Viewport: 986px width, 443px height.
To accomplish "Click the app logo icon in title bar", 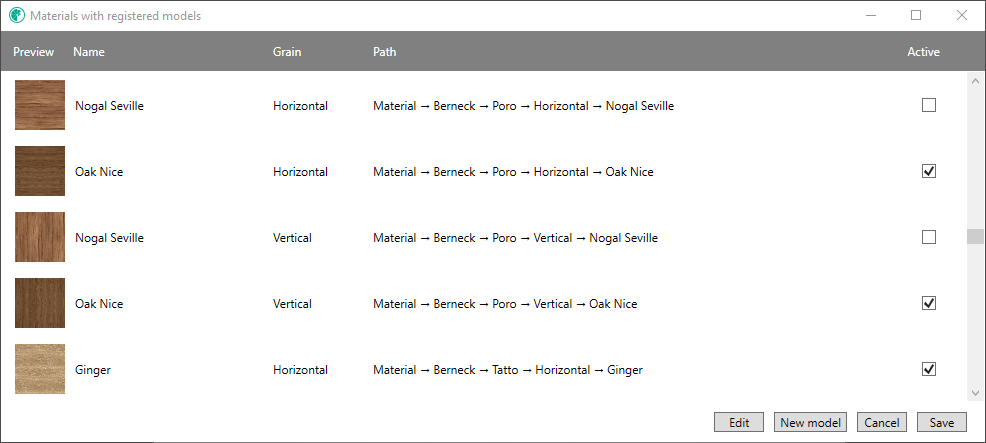I will (17, 16).
